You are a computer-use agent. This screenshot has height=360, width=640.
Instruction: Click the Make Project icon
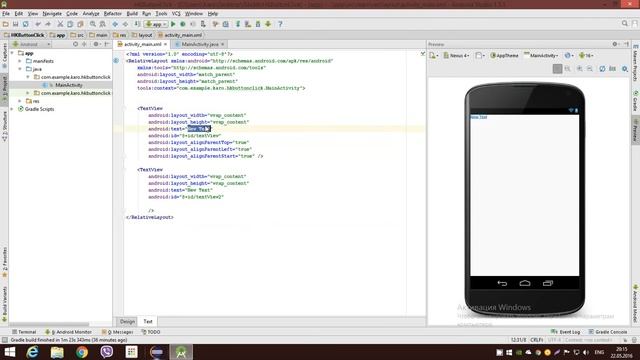pos(137,24)
